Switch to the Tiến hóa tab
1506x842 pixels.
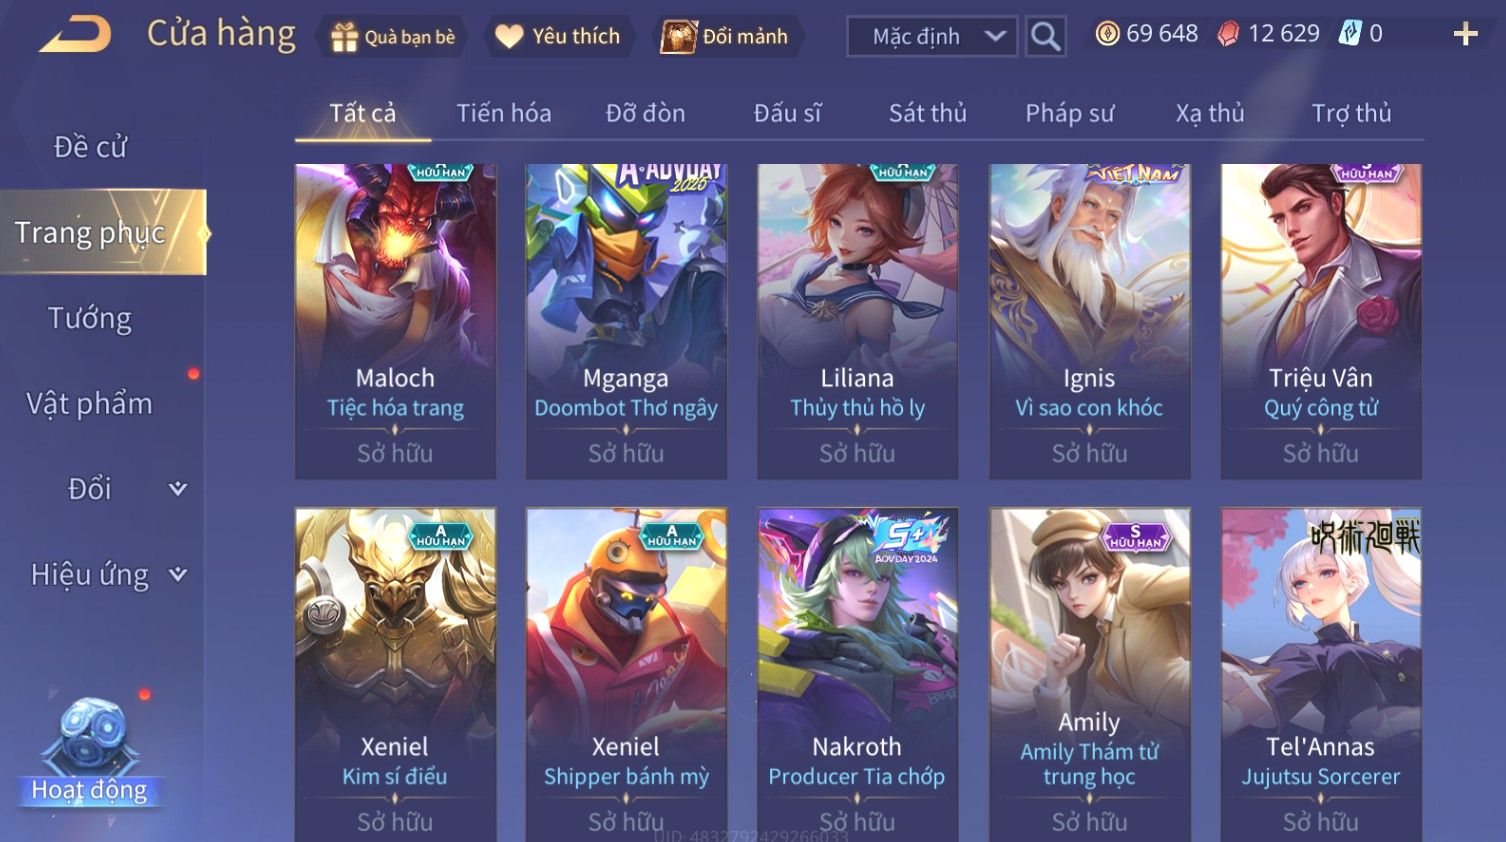504,113
